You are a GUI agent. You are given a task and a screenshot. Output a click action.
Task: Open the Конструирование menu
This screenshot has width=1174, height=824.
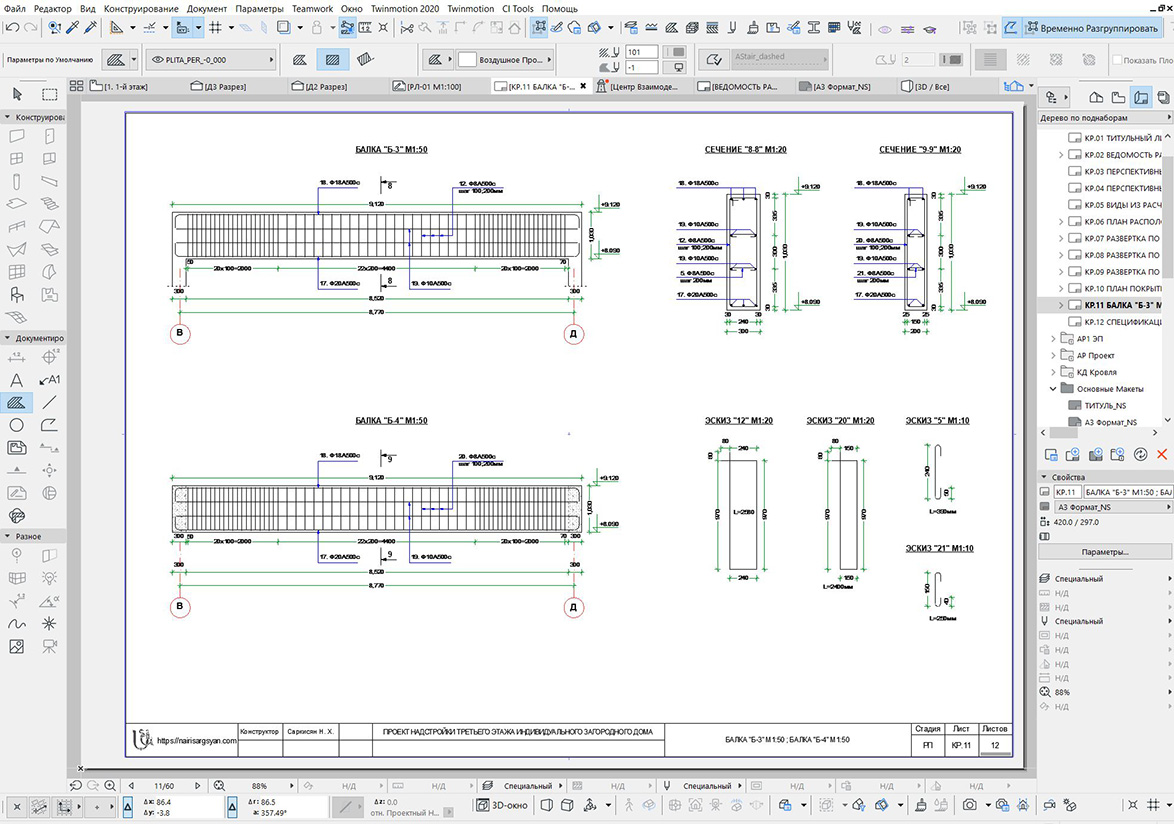[142, 8]
